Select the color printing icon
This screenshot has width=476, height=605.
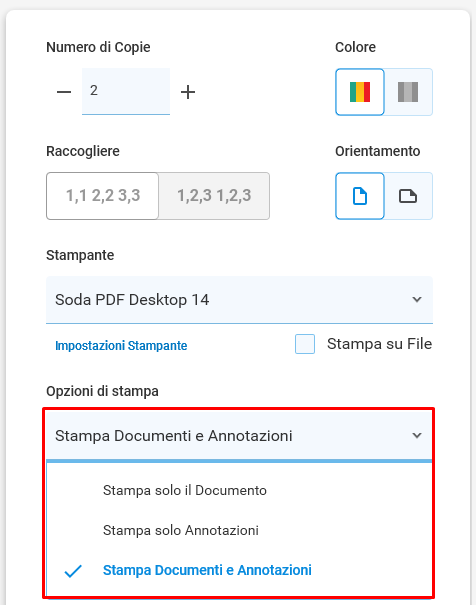click(360, 92)
